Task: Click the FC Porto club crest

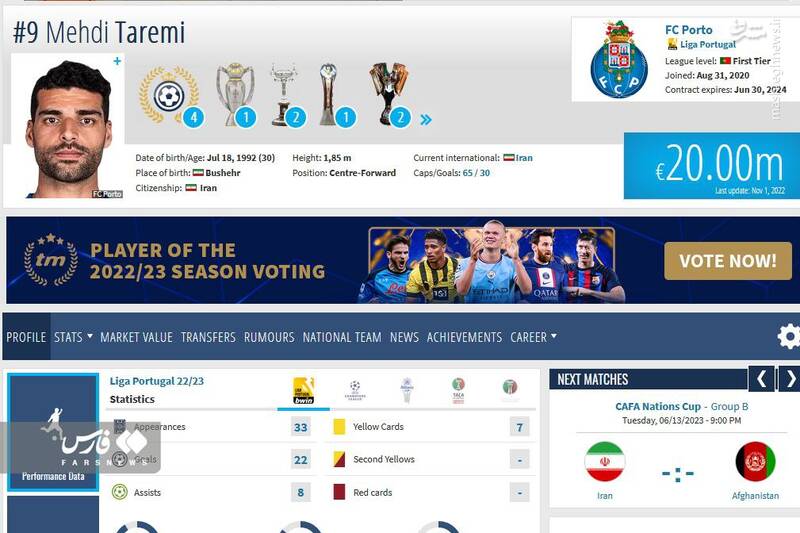Action: [619, 59]
